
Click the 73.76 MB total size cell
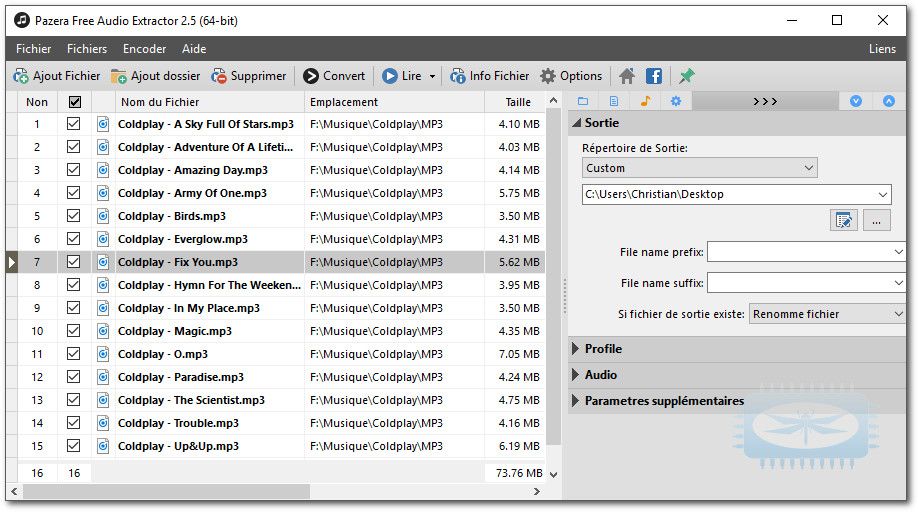coord(516,473)
